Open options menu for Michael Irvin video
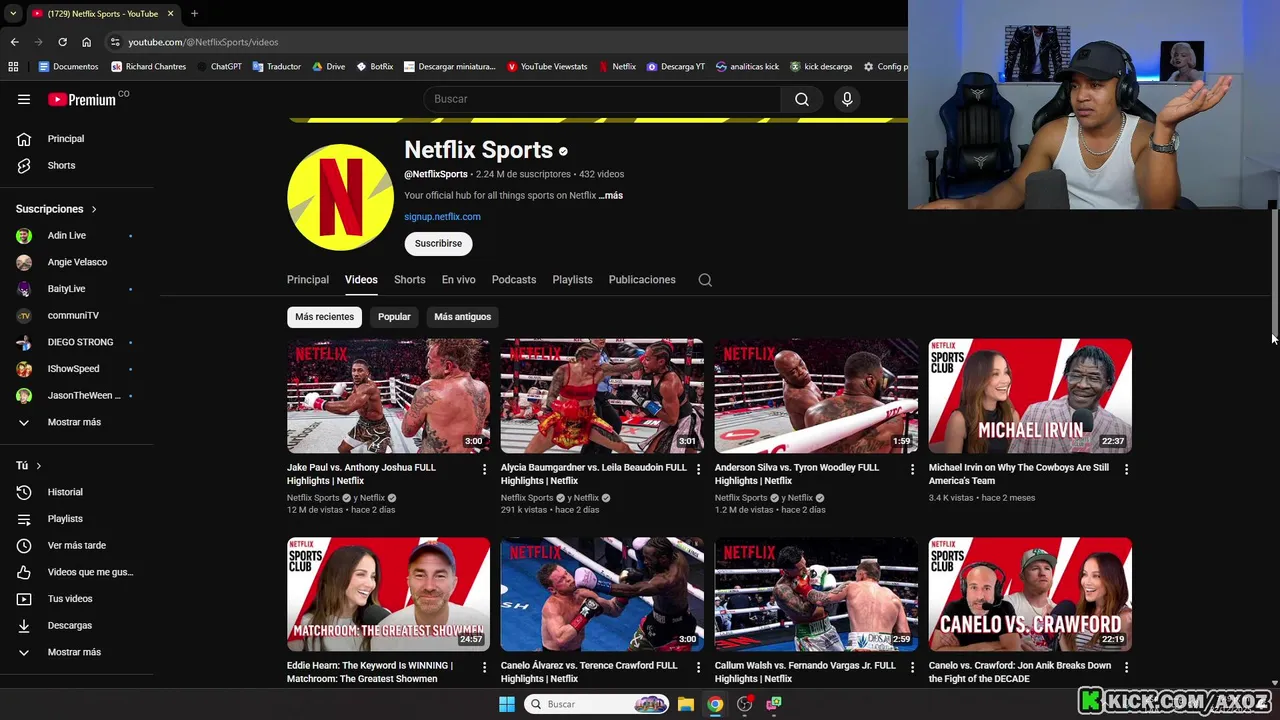The image size is (1280, 720). pyautogui.click(x=1127, y=469)
